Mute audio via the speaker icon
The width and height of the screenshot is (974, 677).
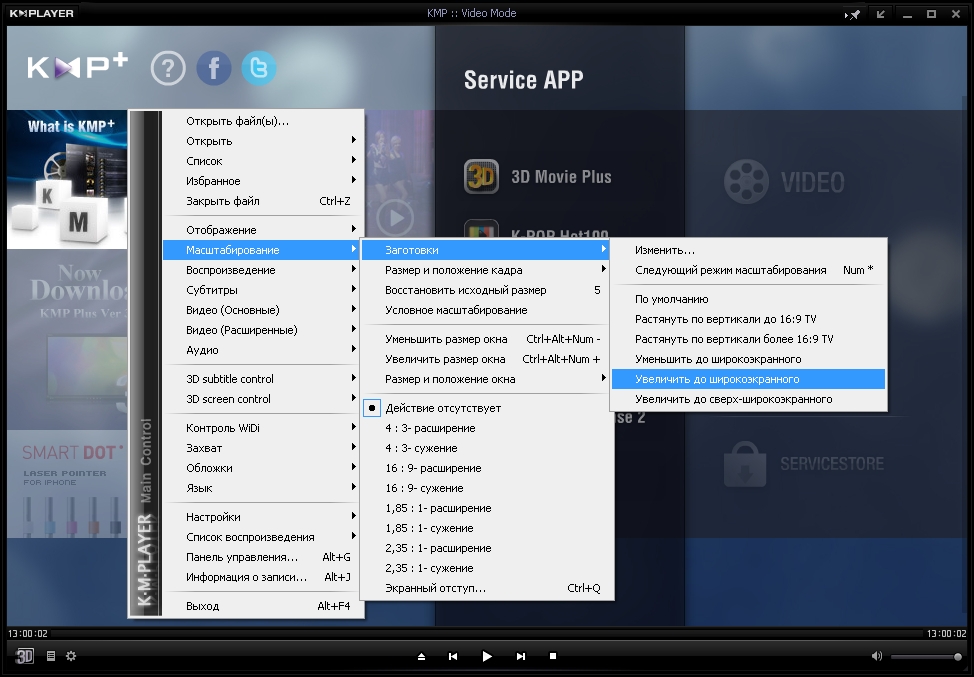876,656
